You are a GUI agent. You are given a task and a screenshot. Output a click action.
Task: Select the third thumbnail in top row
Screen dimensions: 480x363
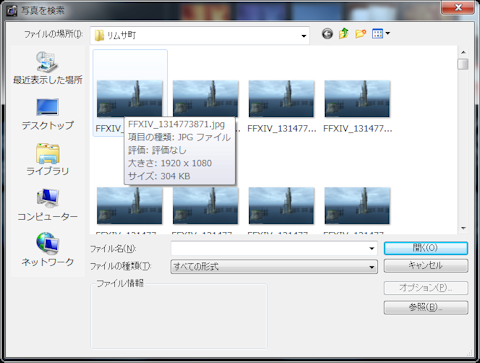281,99
